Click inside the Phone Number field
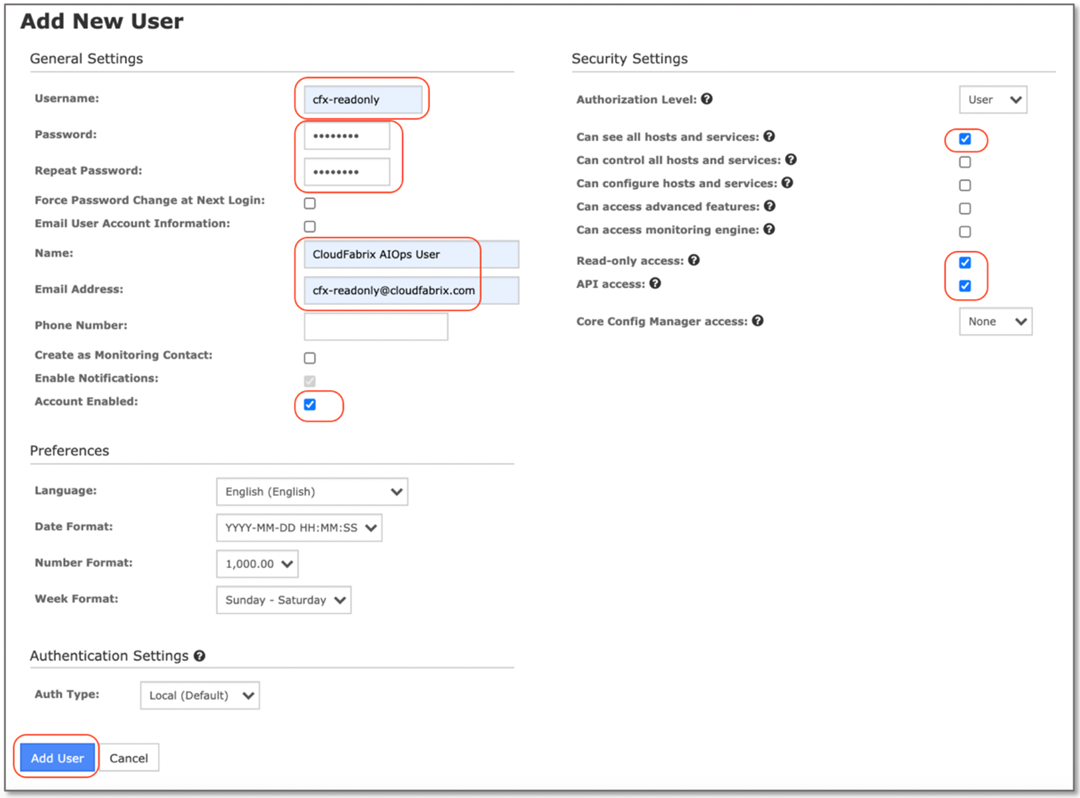Screen dimensions: 1080x798 point(375,326)
